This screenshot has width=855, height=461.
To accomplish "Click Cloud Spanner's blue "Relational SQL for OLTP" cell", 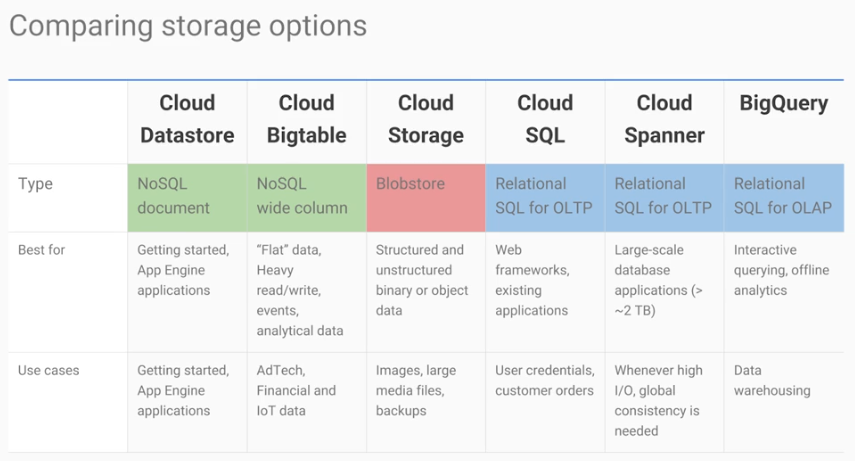I will point(664,196).
